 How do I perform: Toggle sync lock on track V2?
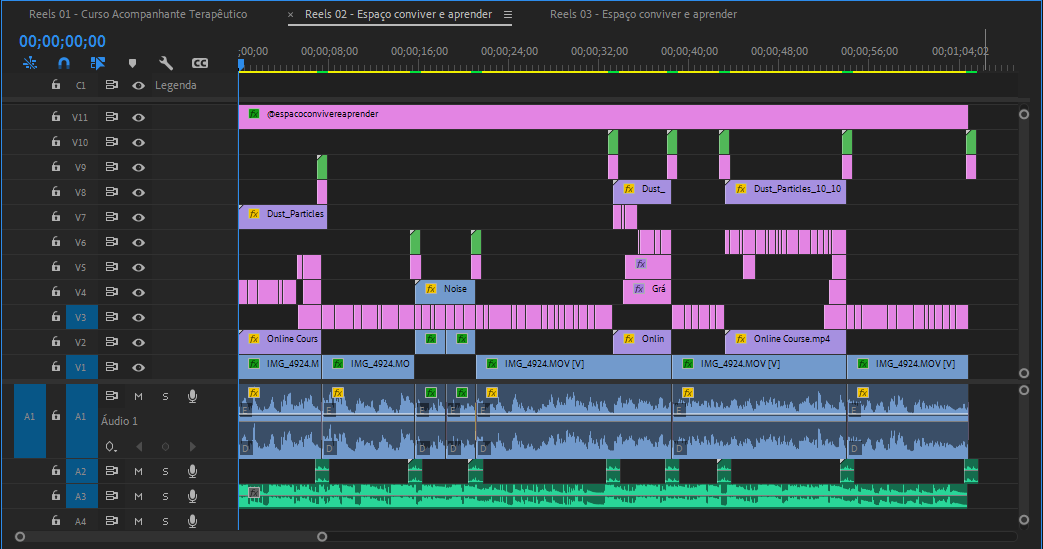tap(112, 342)
